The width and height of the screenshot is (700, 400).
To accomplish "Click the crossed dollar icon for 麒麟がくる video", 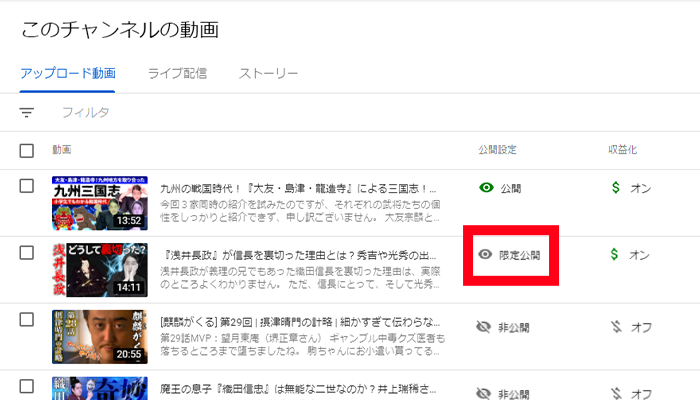I will pos(617,327).
